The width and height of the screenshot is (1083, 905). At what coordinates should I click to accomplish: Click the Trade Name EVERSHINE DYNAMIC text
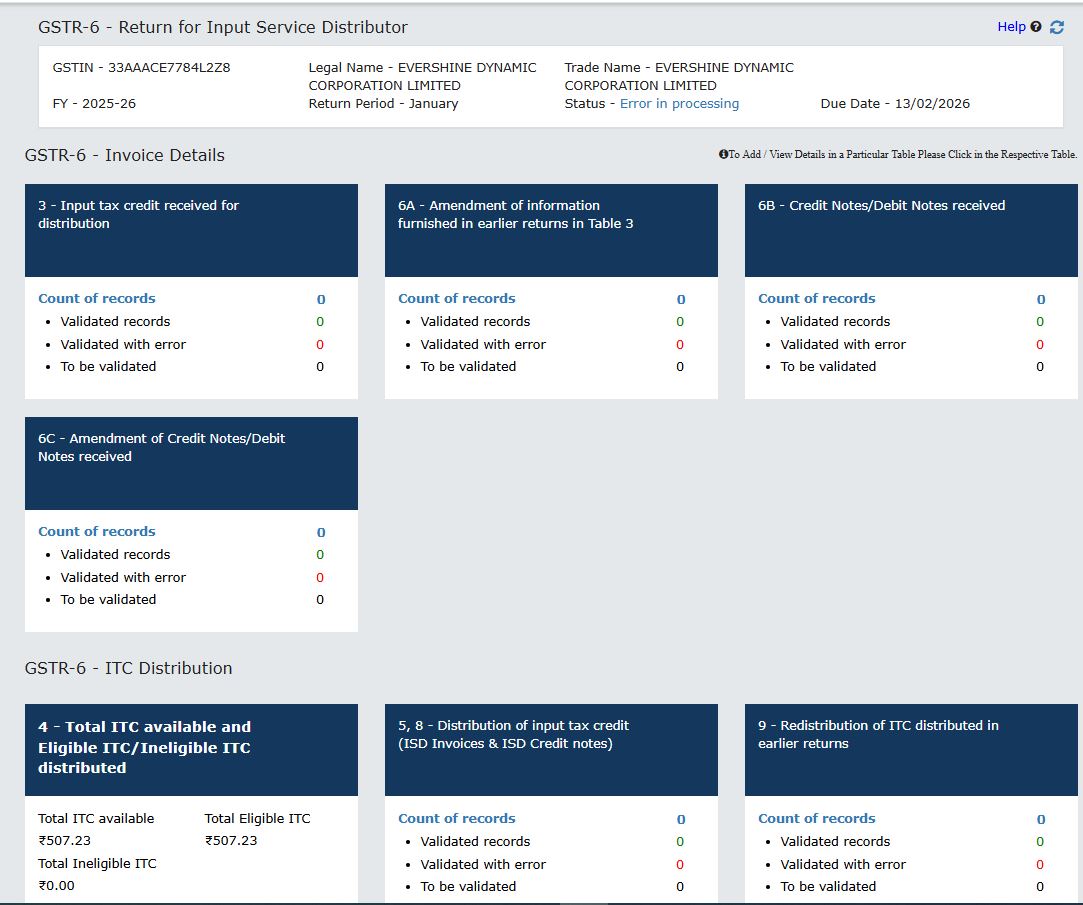(679, 77)
